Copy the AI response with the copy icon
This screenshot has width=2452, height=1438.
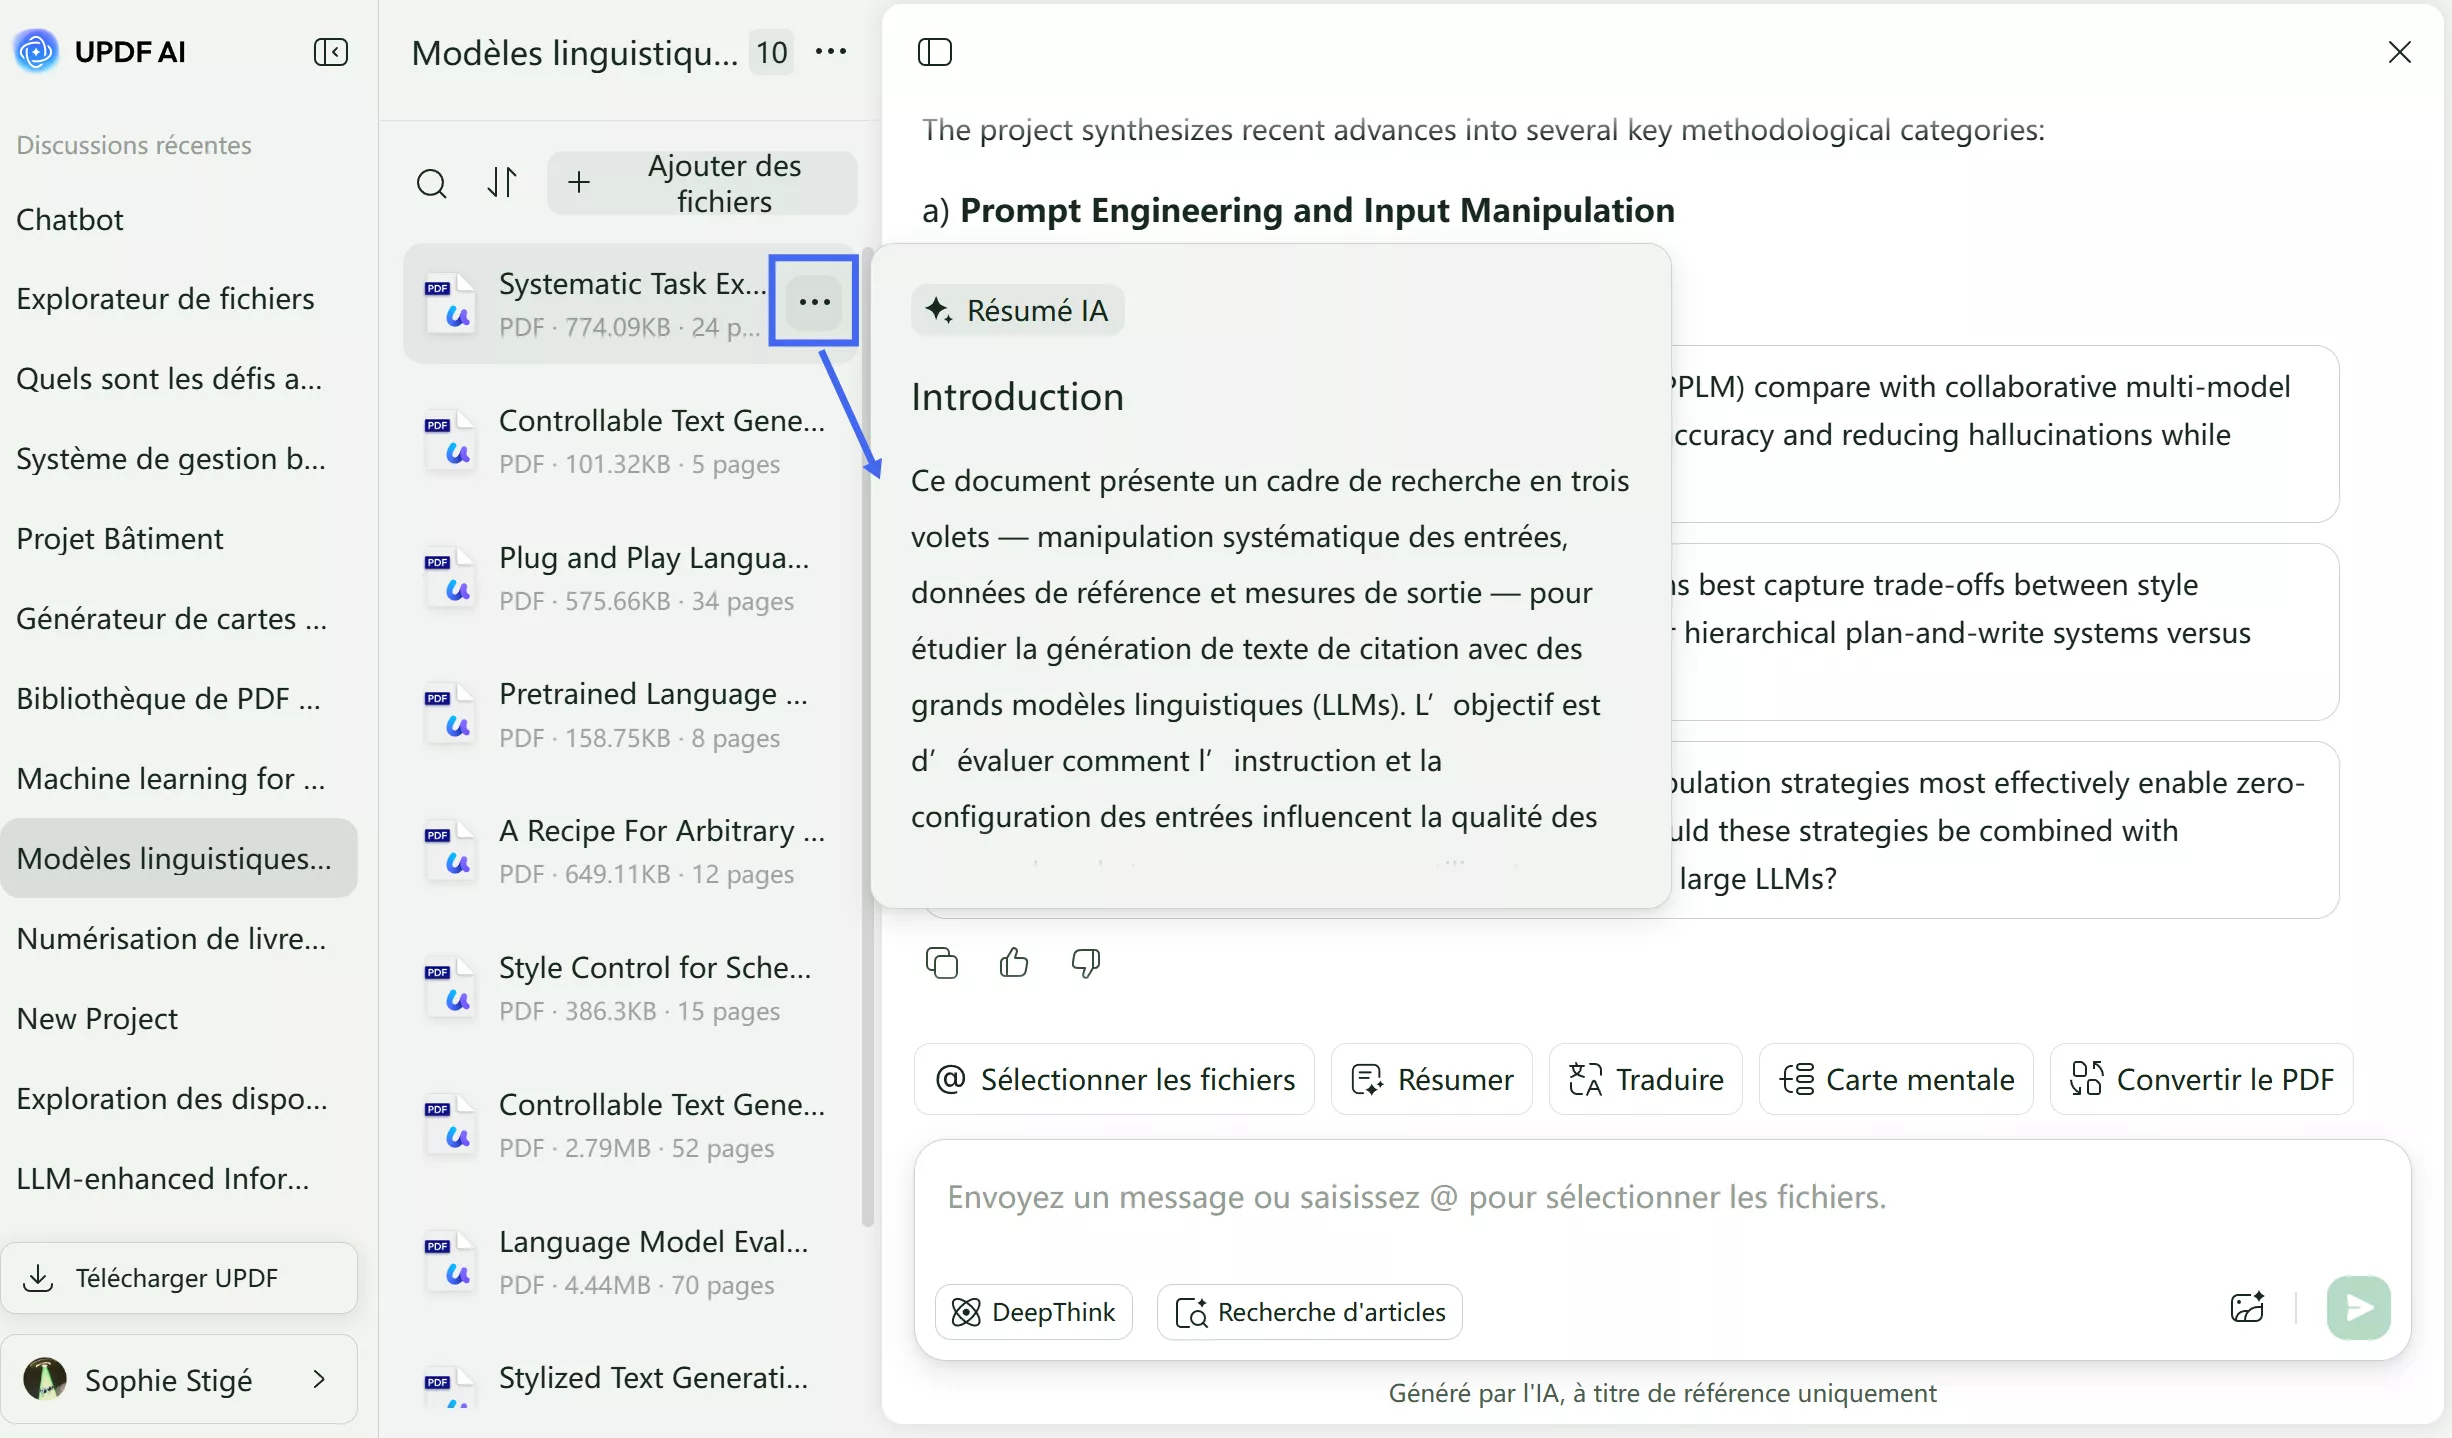[x=941, y=963]
